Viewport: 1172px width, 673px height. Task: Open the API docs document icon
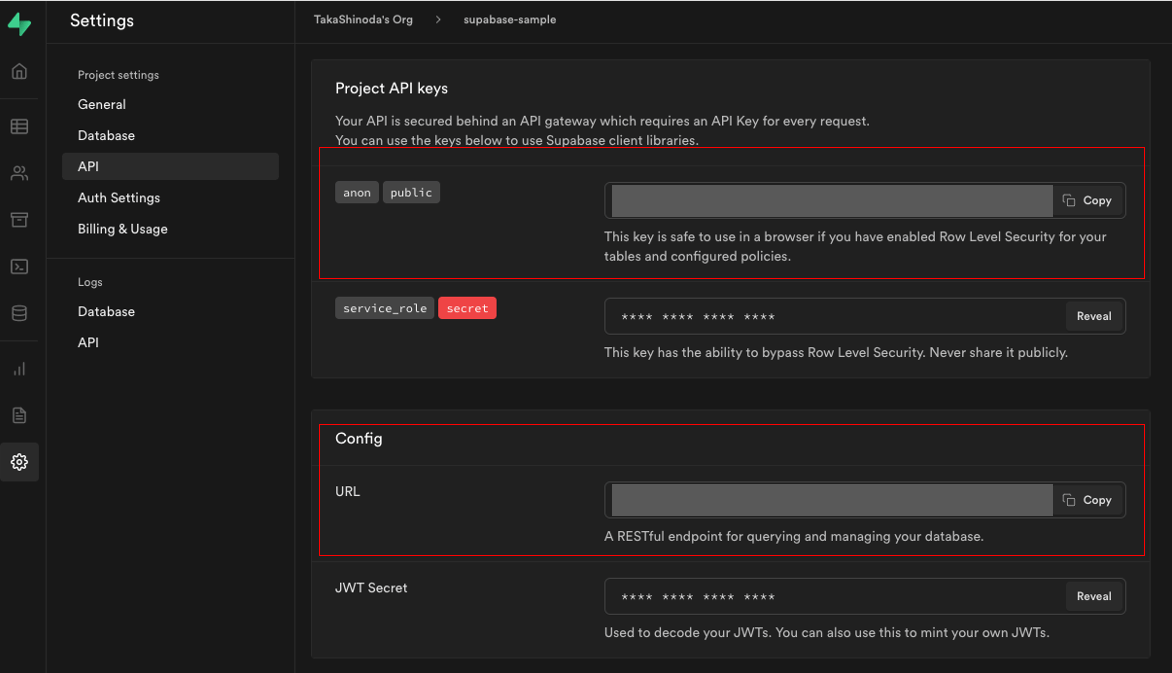[19, 416]
